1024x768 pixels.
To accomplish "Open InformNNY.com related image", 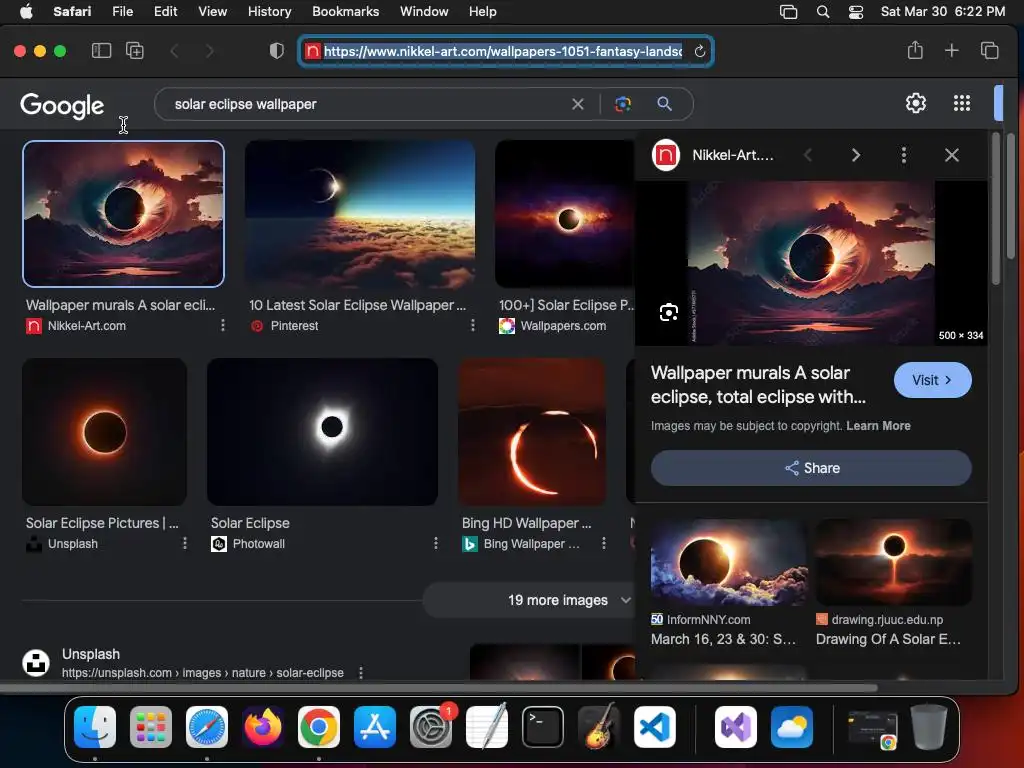I will [x=729, y=562].
